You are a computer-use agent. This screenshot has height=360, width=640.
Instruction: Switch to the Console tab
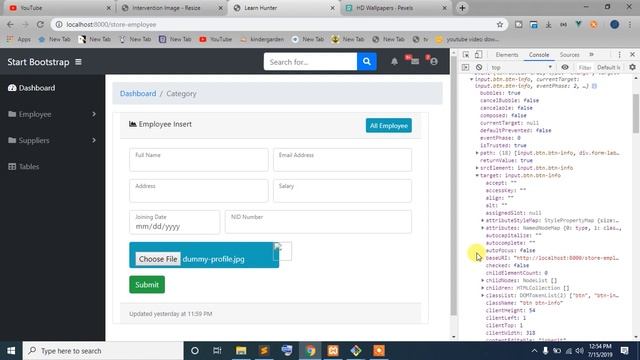click(539, 55)
